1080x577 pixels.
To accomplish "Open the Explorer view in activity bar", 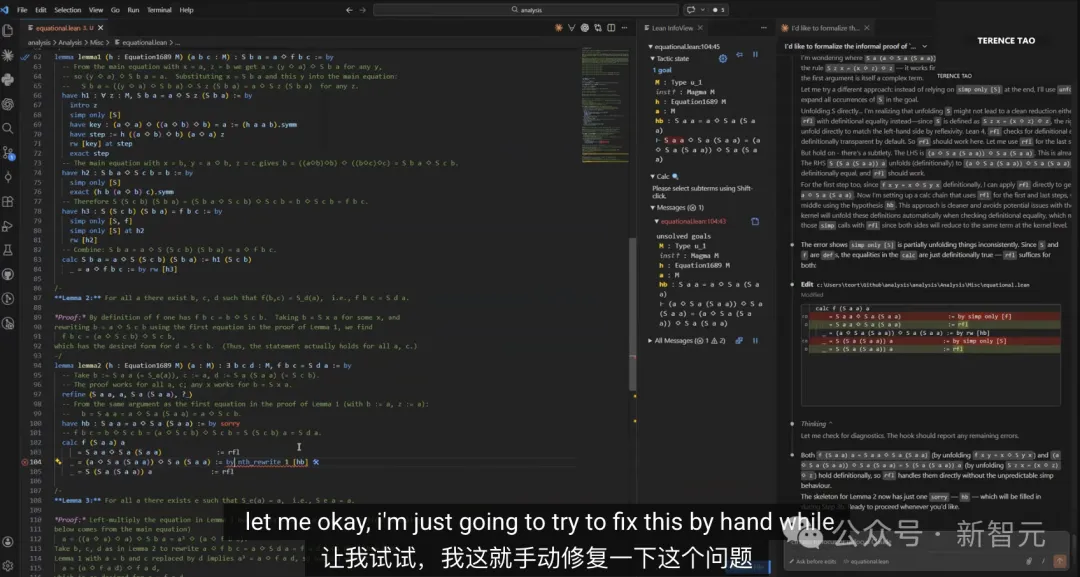I will pos(8,32).
